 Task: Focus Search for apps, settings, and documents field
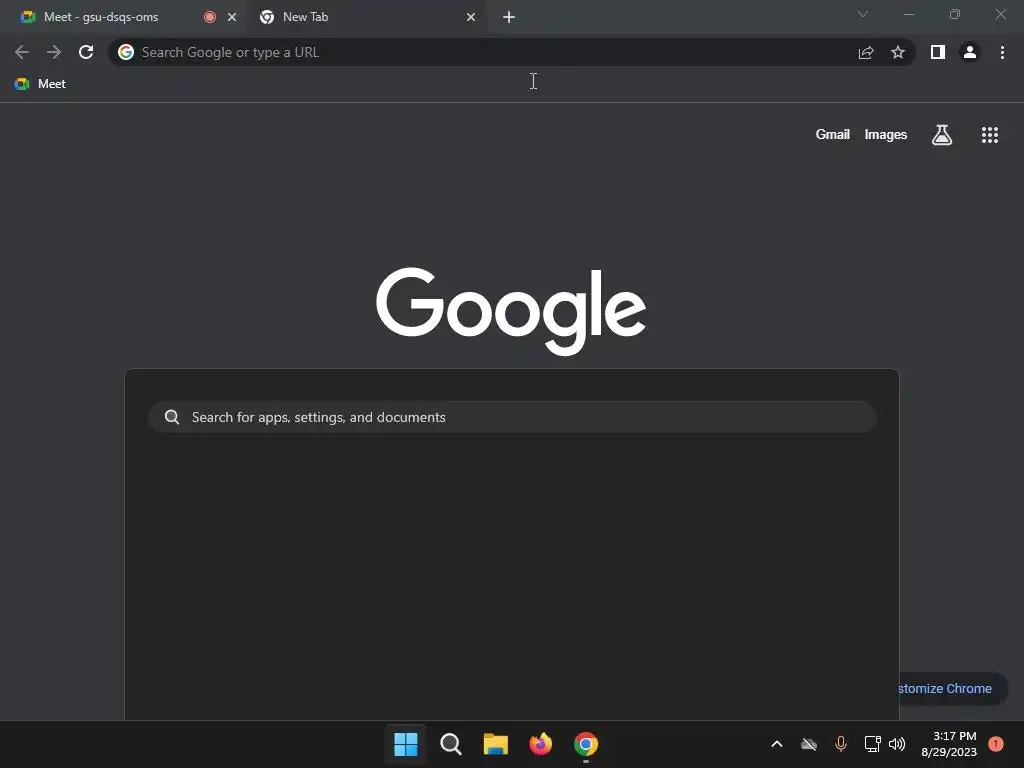[512, 417]
